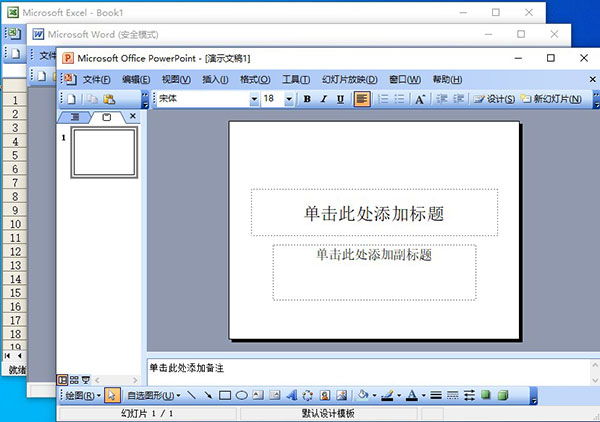Screen dimensions: 600x422
Task: Open shadow style options
Action: [486, 395]
